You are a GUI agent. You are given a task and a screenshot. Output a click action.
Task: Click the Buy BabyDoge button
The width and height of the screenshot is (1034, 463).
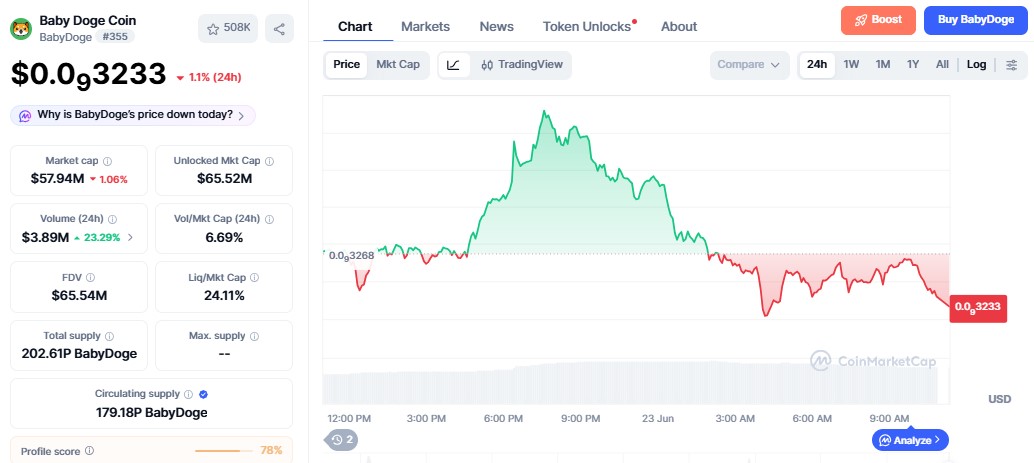pos(976,20)
